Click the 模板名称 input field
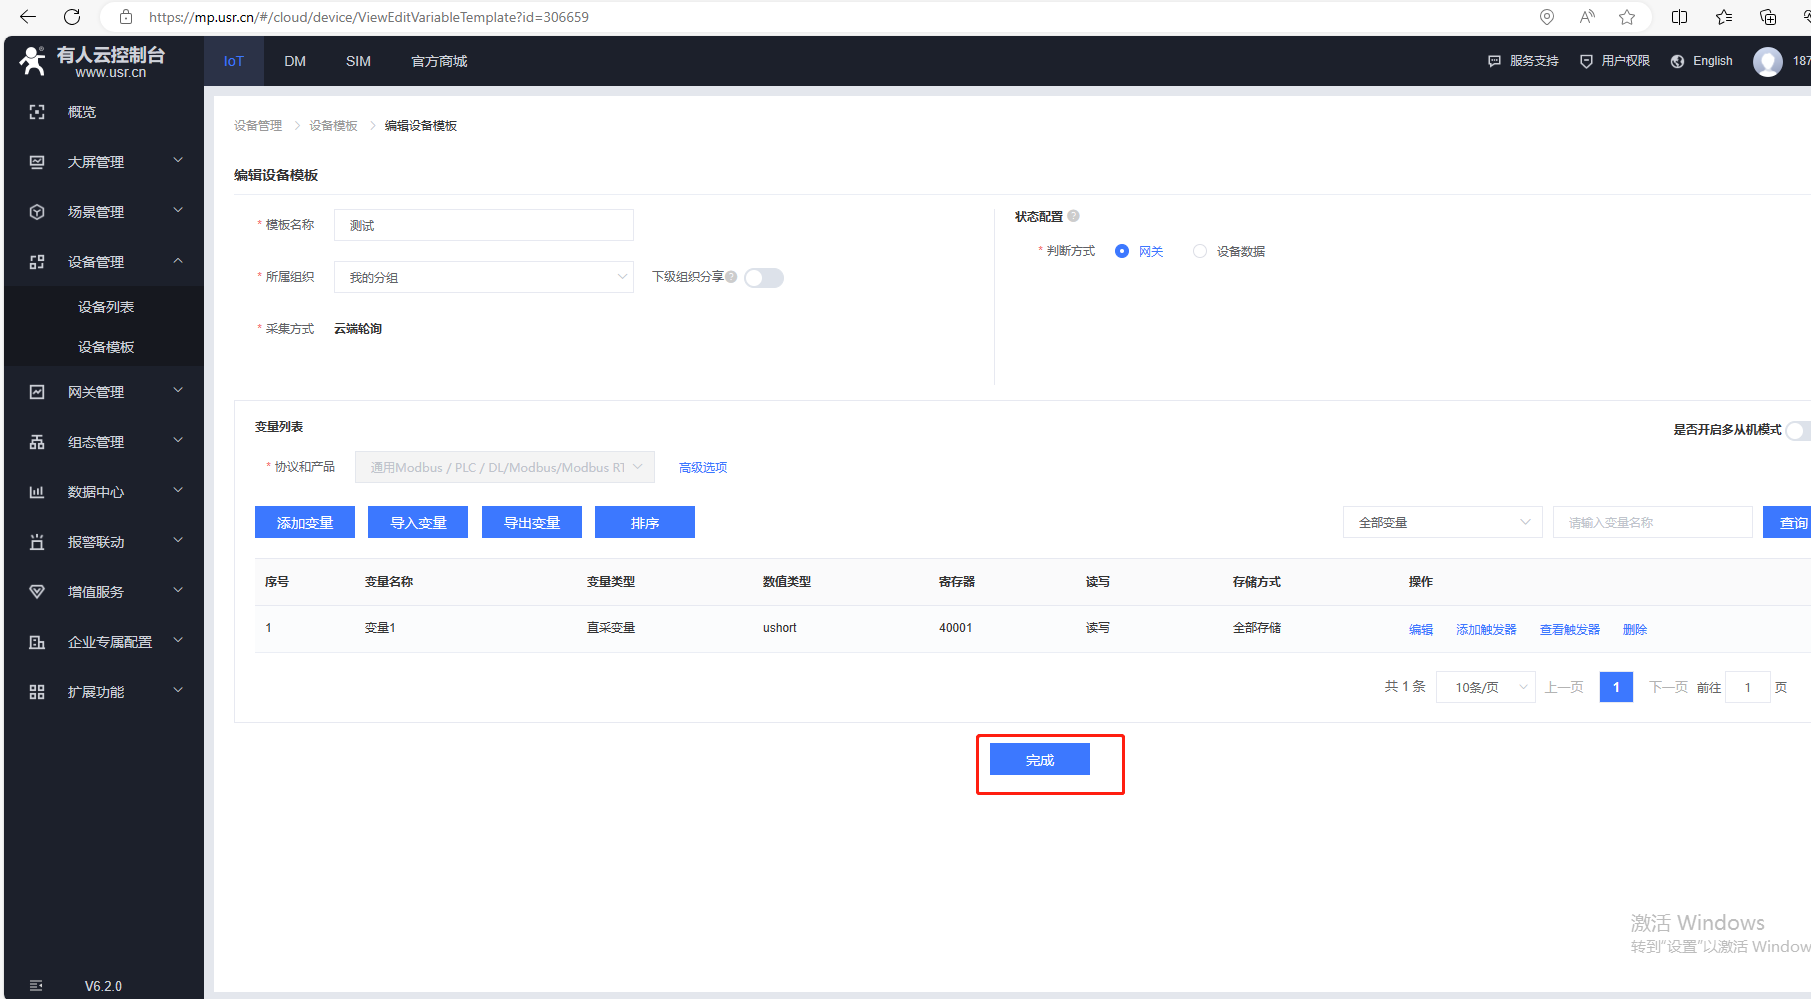Image resolution: width=1811 pixels, height=999 pixels. [484, 225]
